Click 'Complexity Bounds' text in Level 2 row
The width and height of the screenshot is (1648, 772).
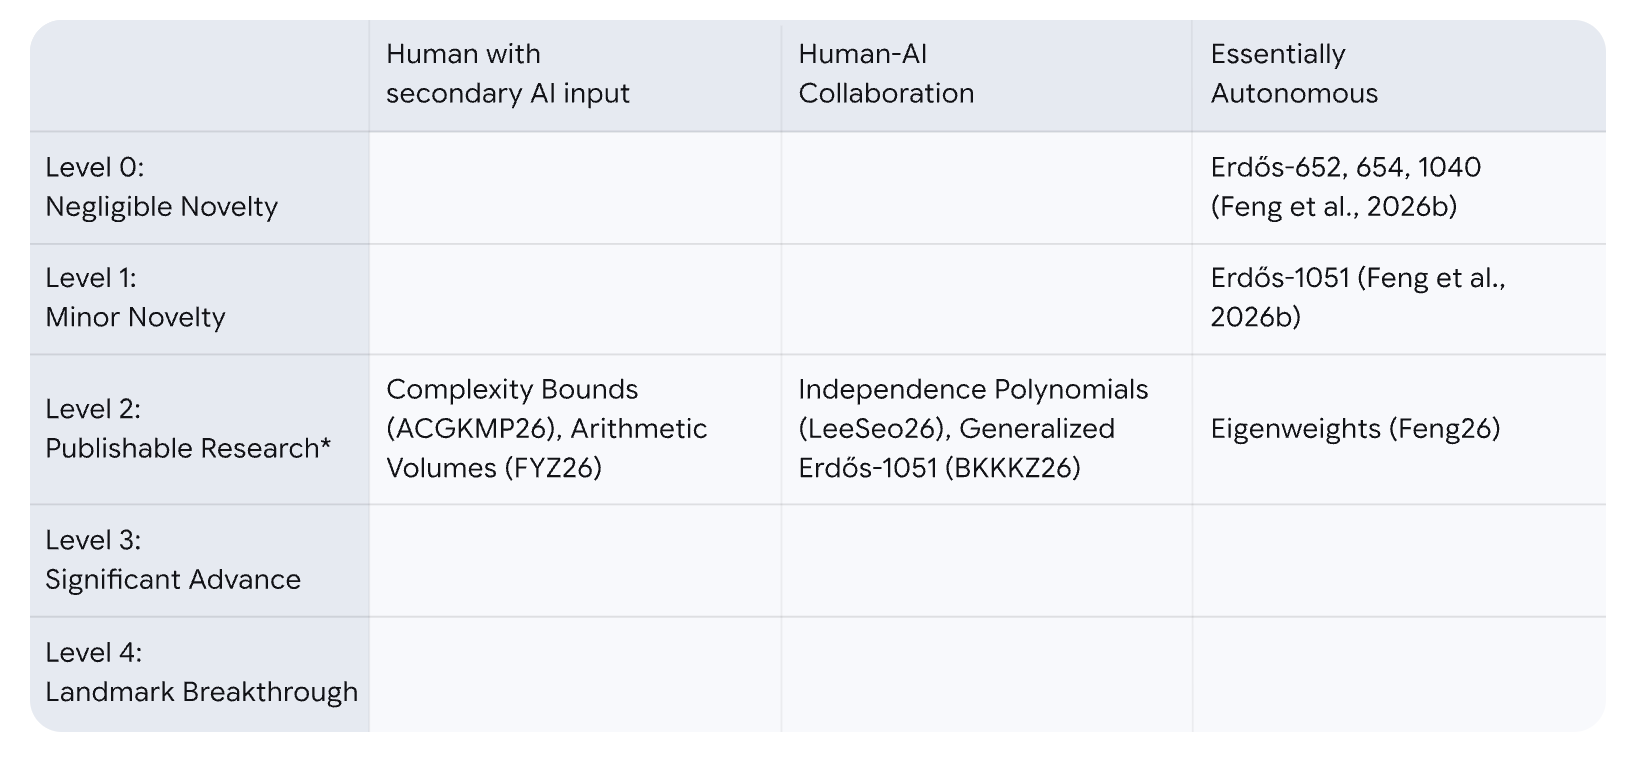[x=511, y=390]
